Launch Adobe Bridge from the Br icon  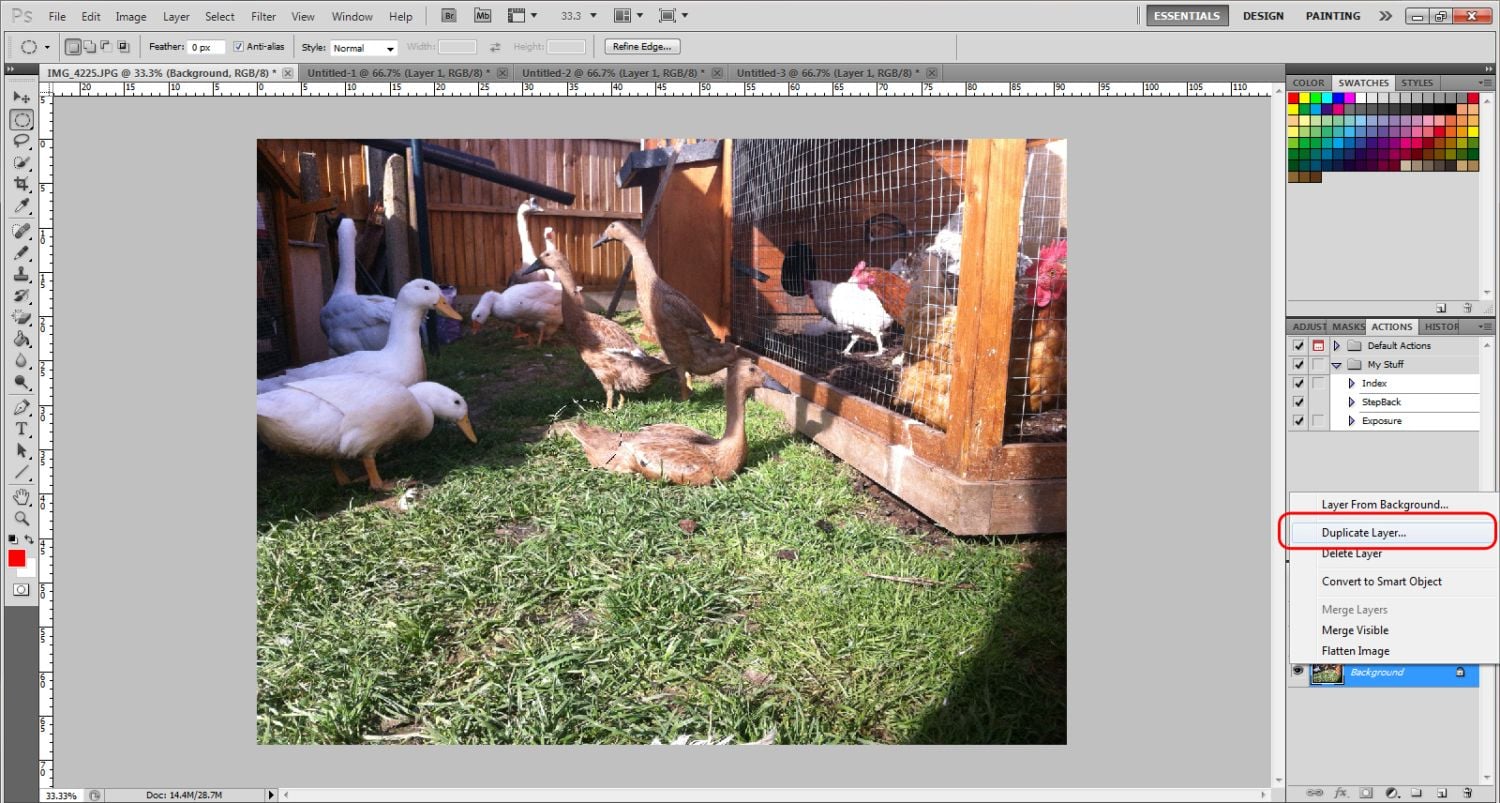tap(449, 16)
